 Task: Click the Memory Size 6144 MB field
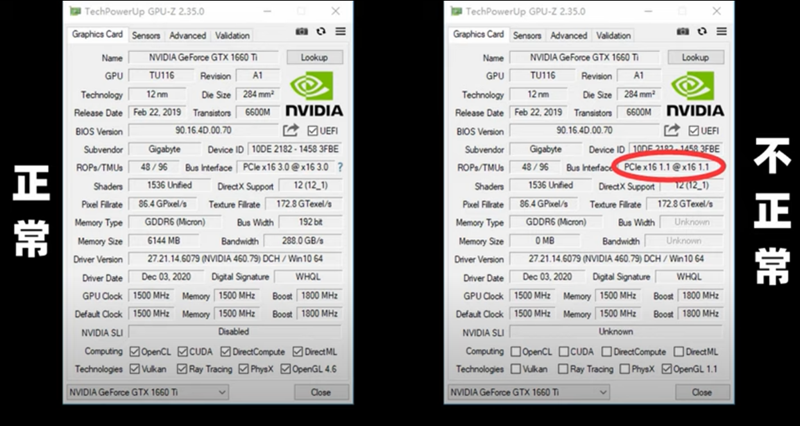163,240
